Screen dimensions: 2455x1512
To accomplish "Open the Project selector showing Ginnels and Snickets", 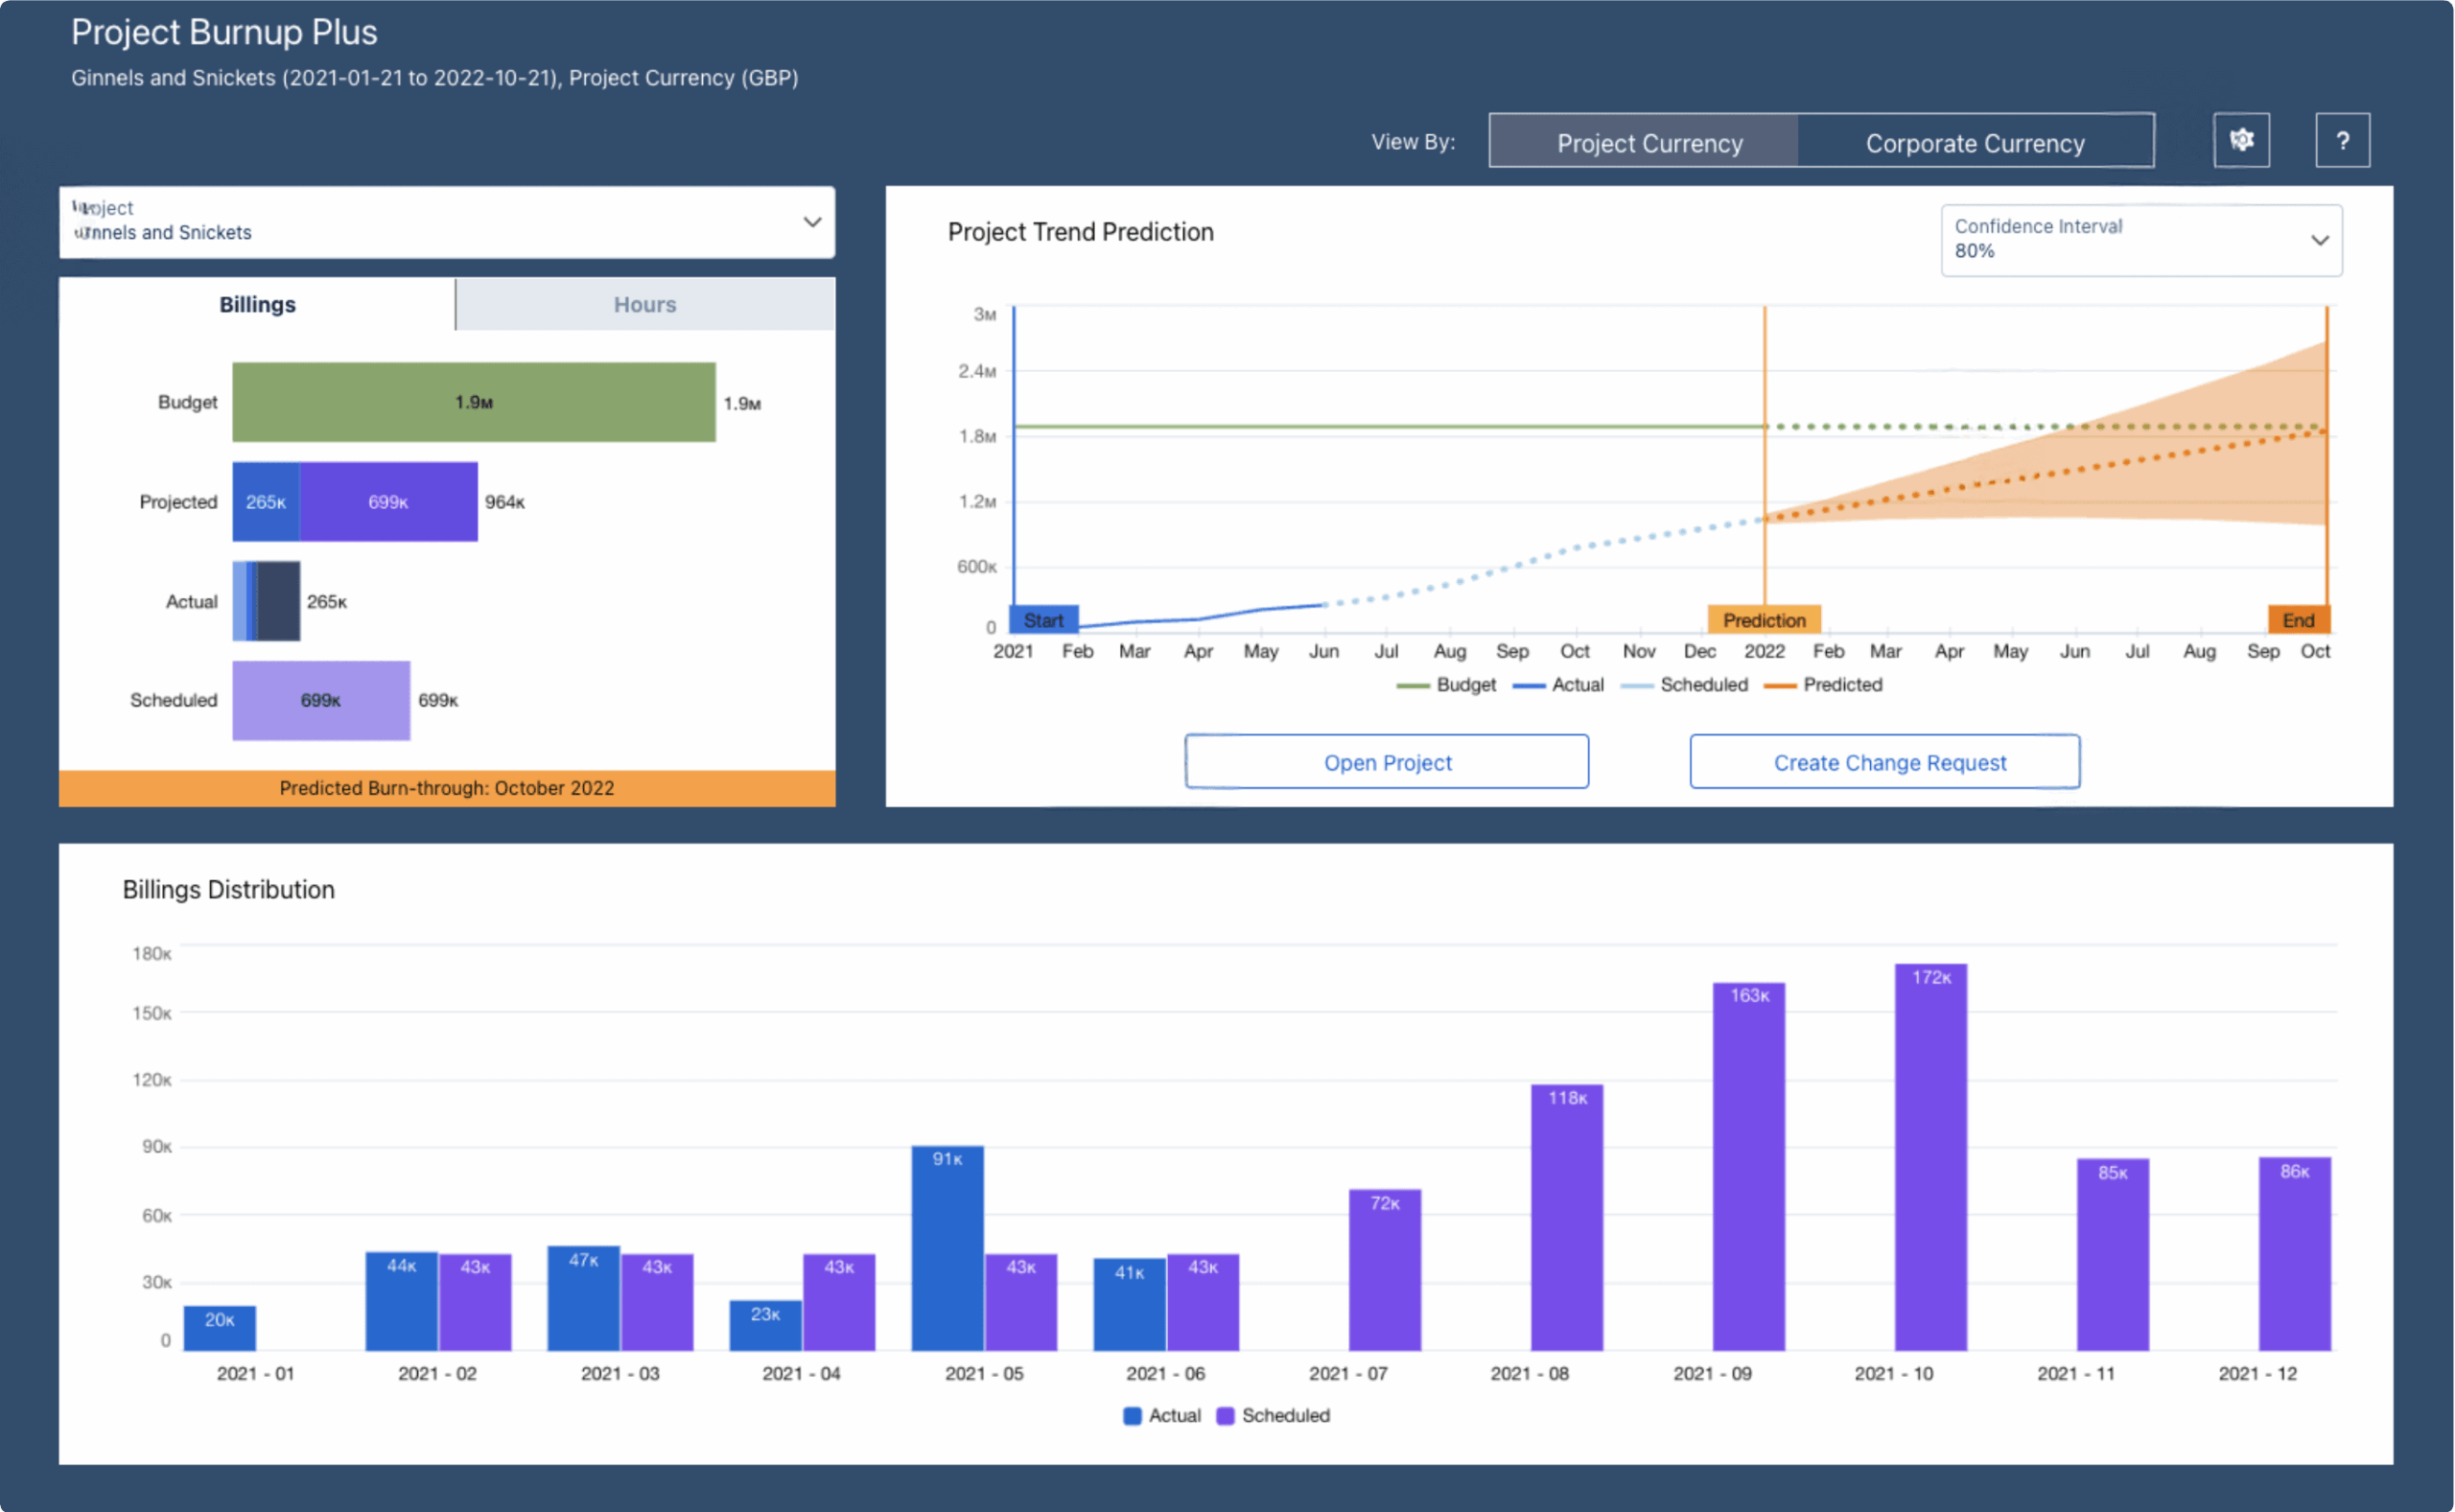I will (446, 222).
